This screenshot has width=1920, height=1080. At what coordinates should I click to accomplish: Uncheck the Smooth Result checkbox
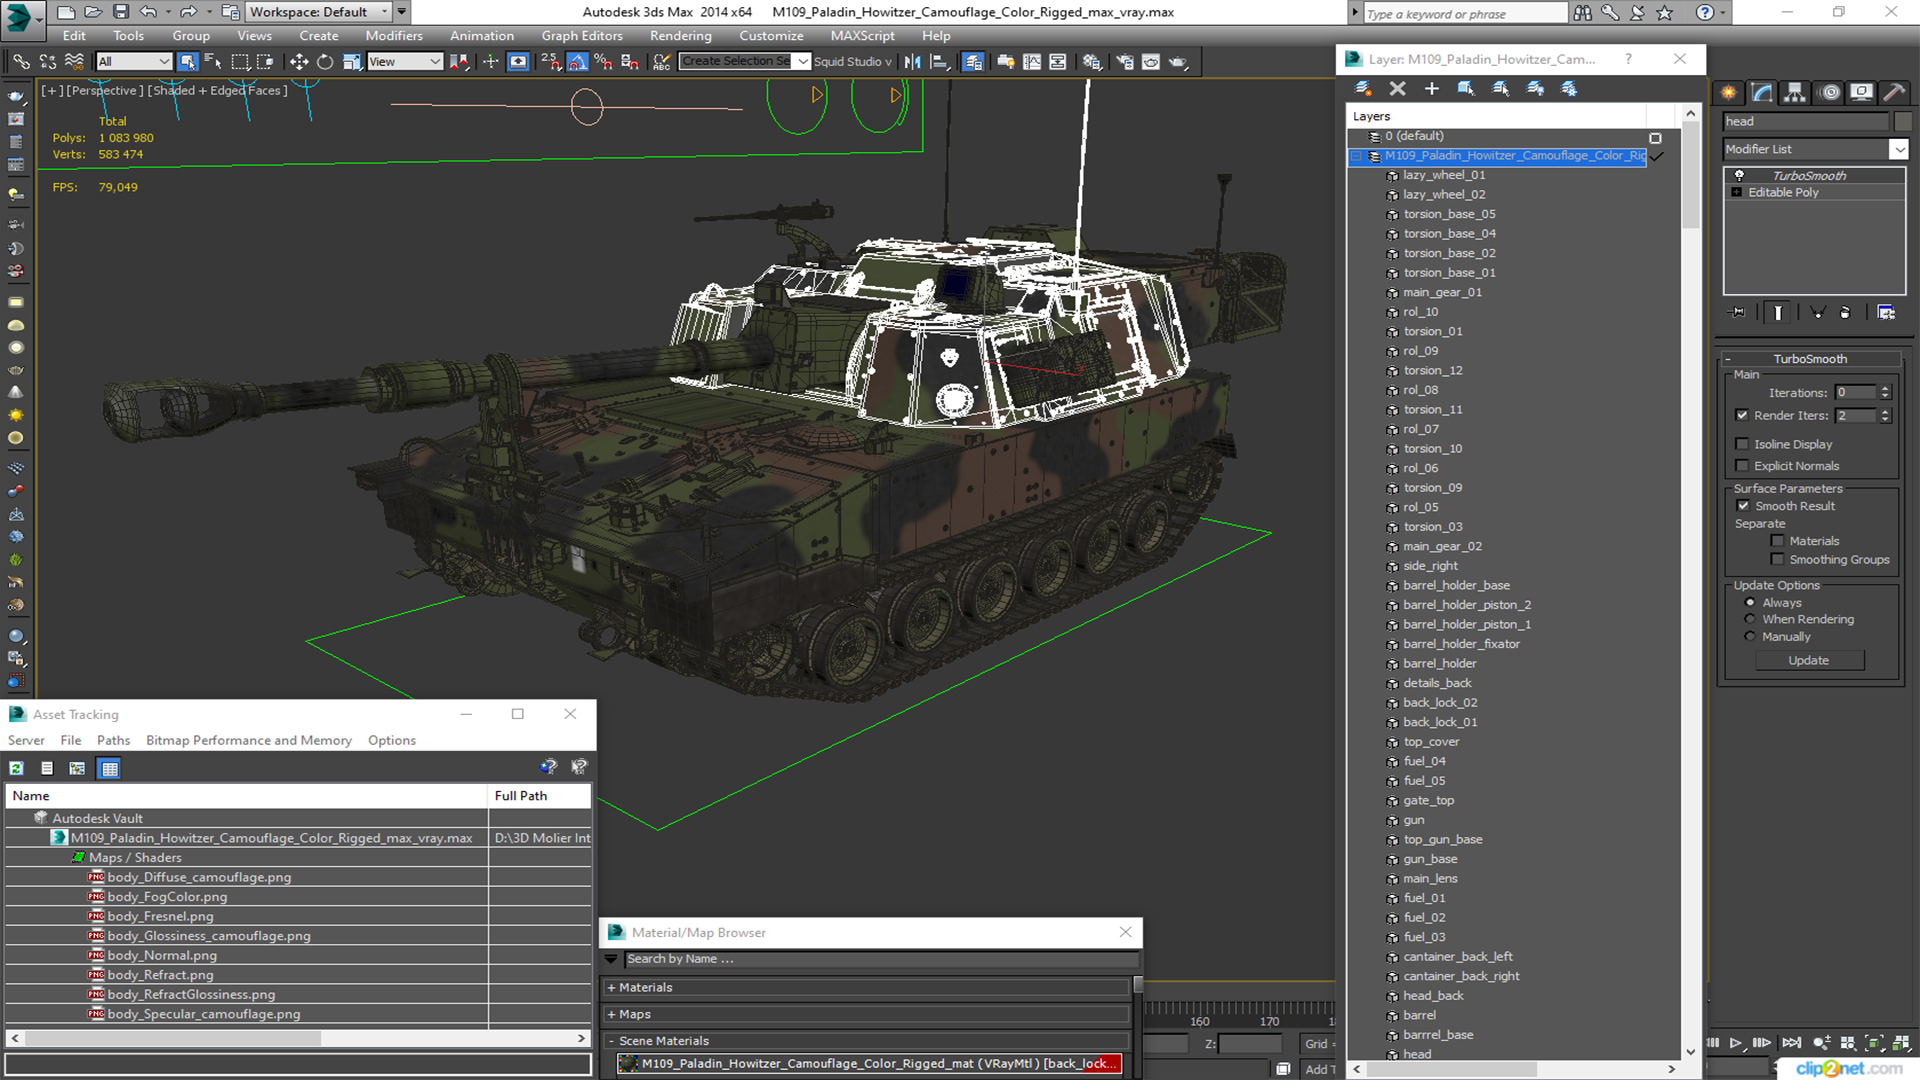point(1743,506)
